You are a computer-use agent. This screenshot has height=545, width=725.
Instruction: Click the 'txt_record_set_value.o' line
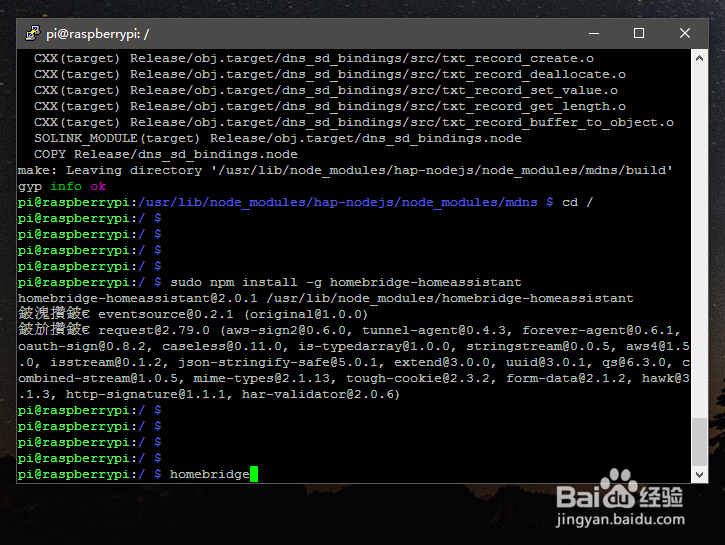click(x=326, y=90)
